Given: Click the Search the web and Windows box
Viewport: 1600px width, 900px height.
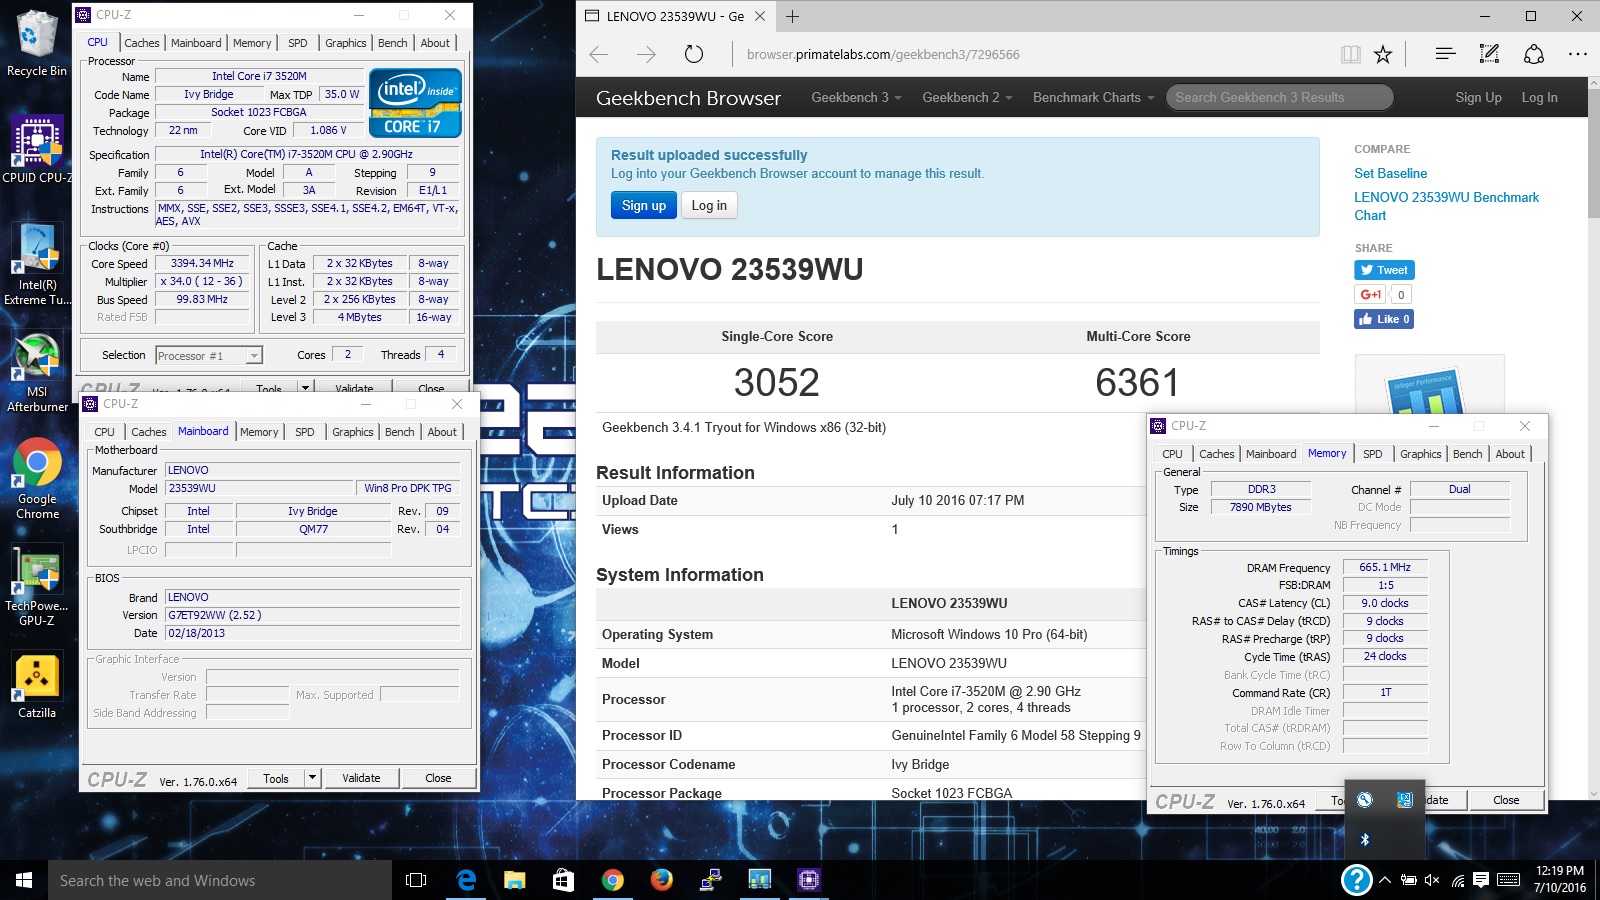Looking at the screenshot, I should tap(220, 880).
